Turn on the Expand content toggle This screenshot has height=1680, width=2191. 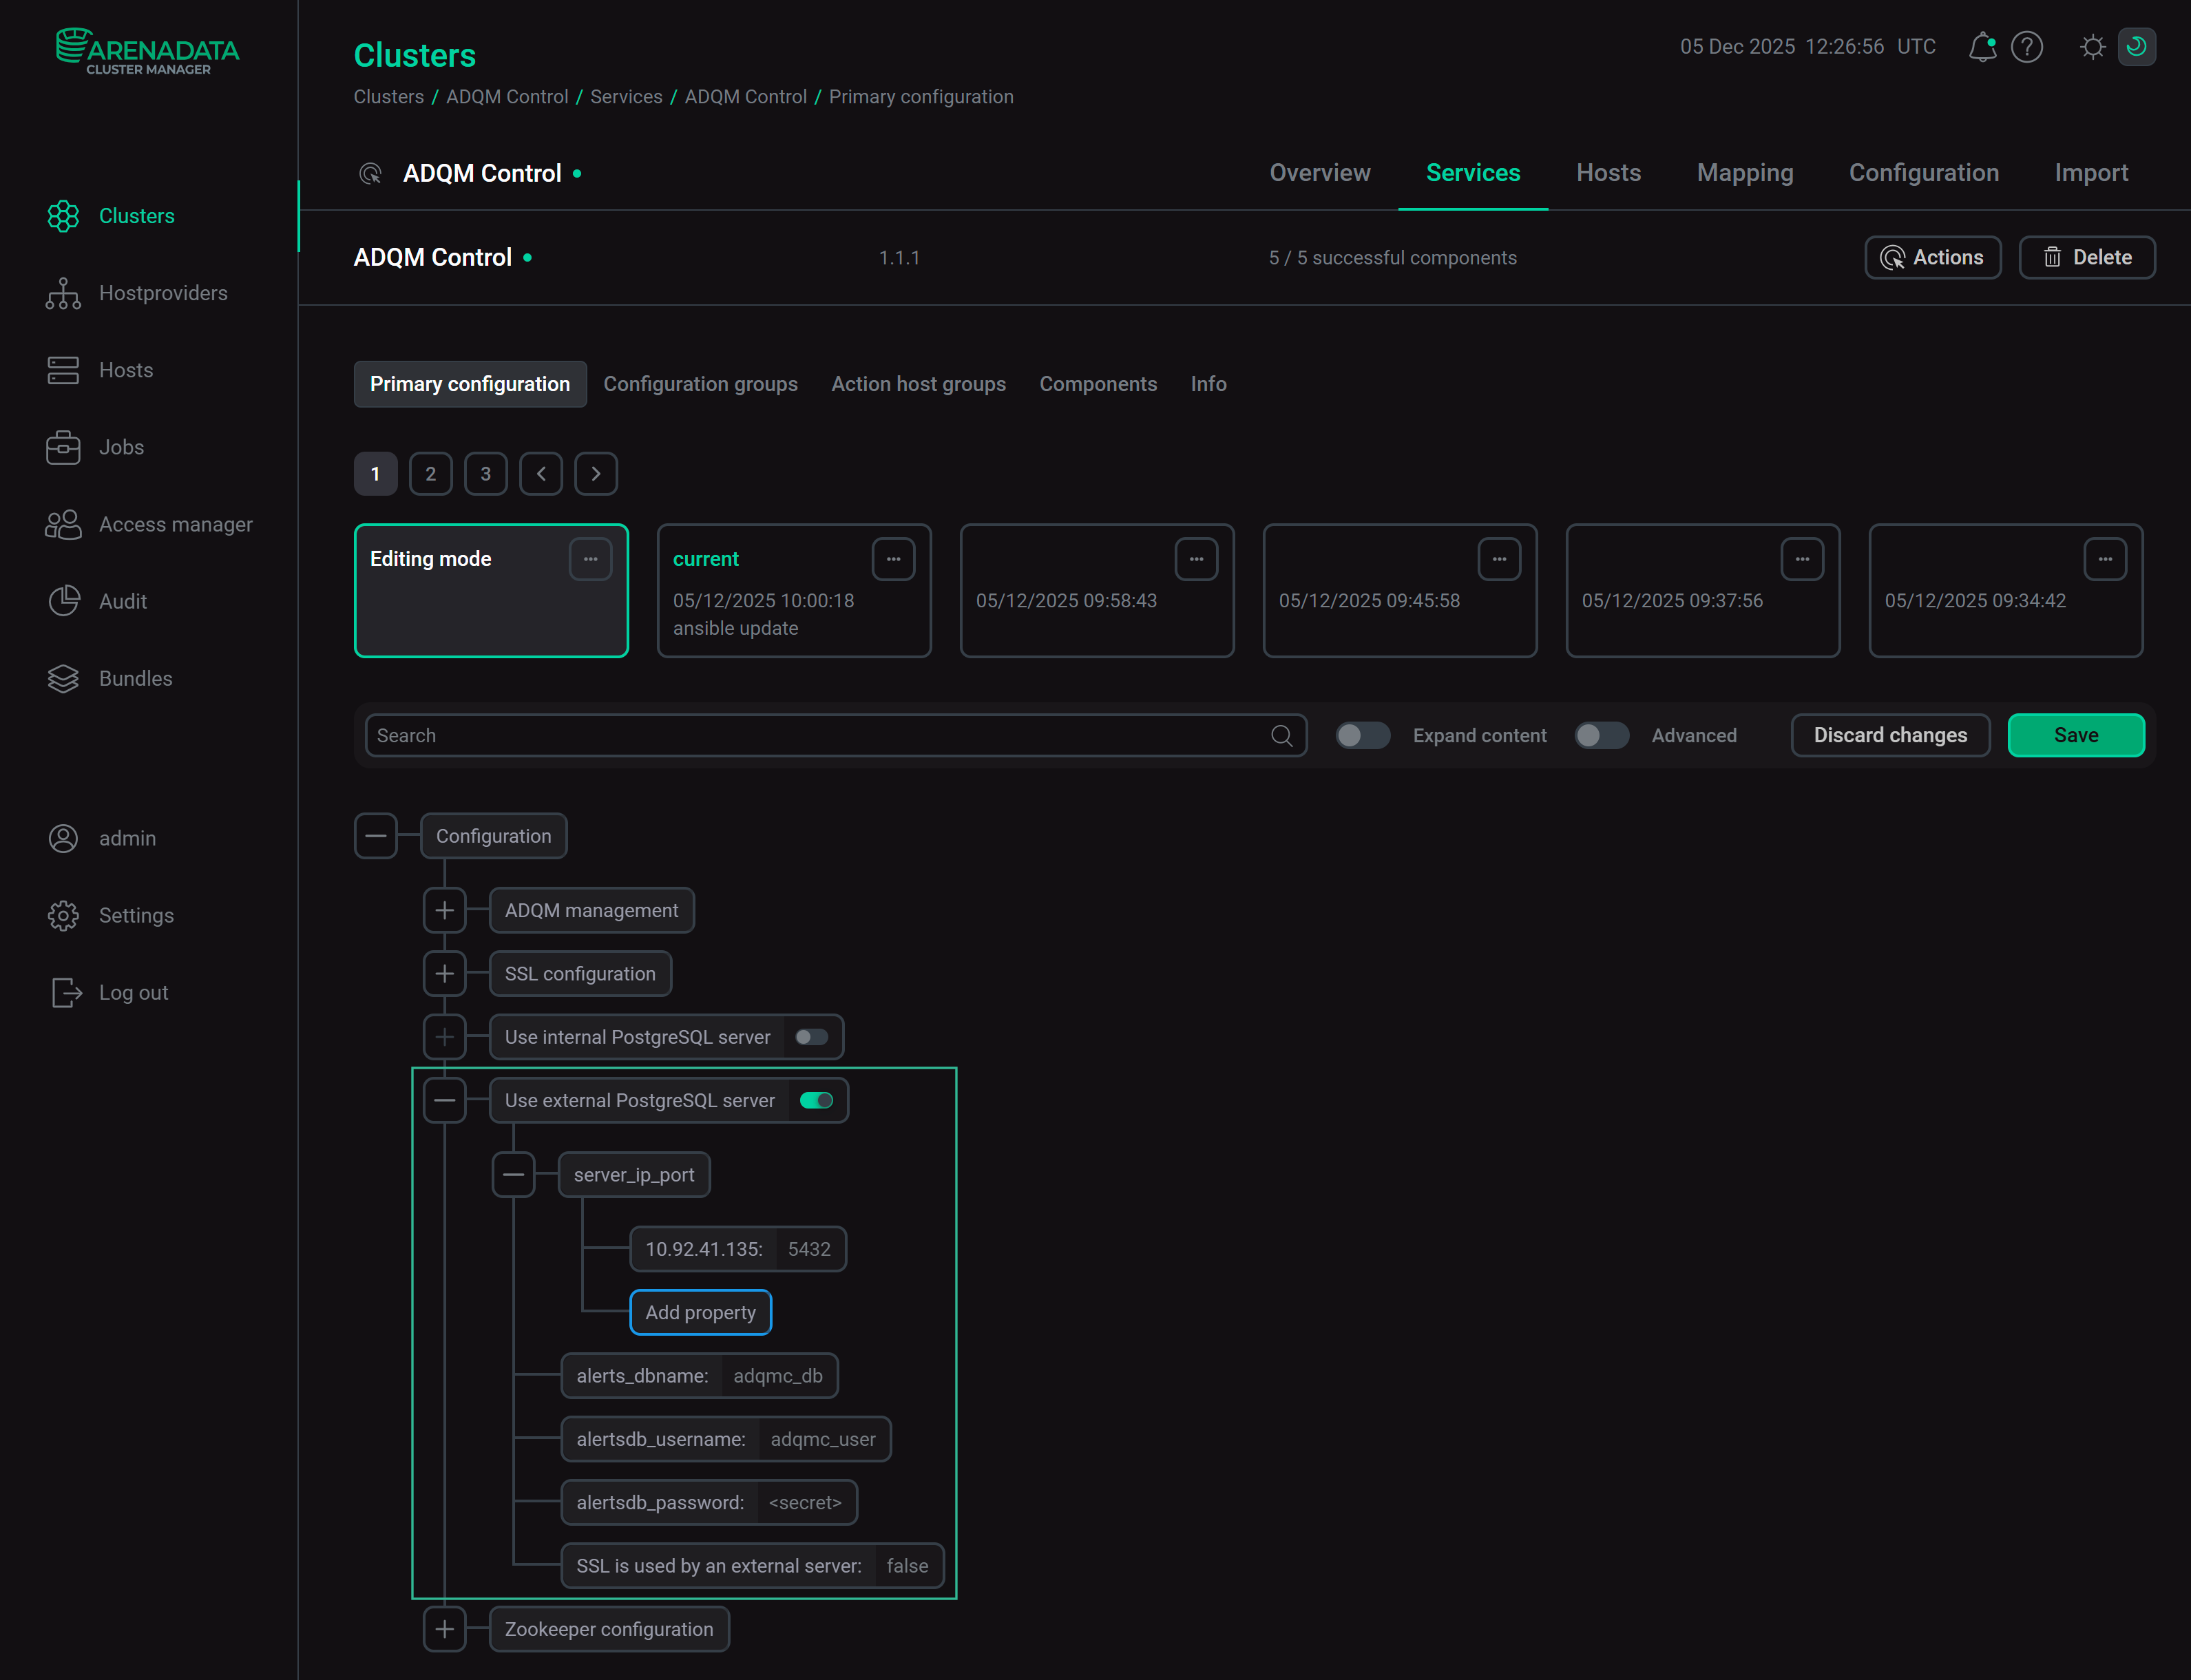pyautogui.click(x=1362, y=735)
